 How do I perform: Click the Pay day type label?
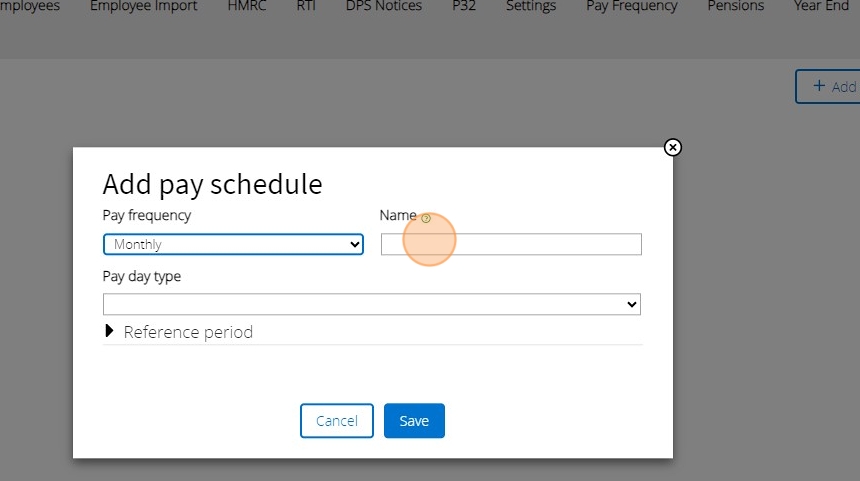click(142, 276)
